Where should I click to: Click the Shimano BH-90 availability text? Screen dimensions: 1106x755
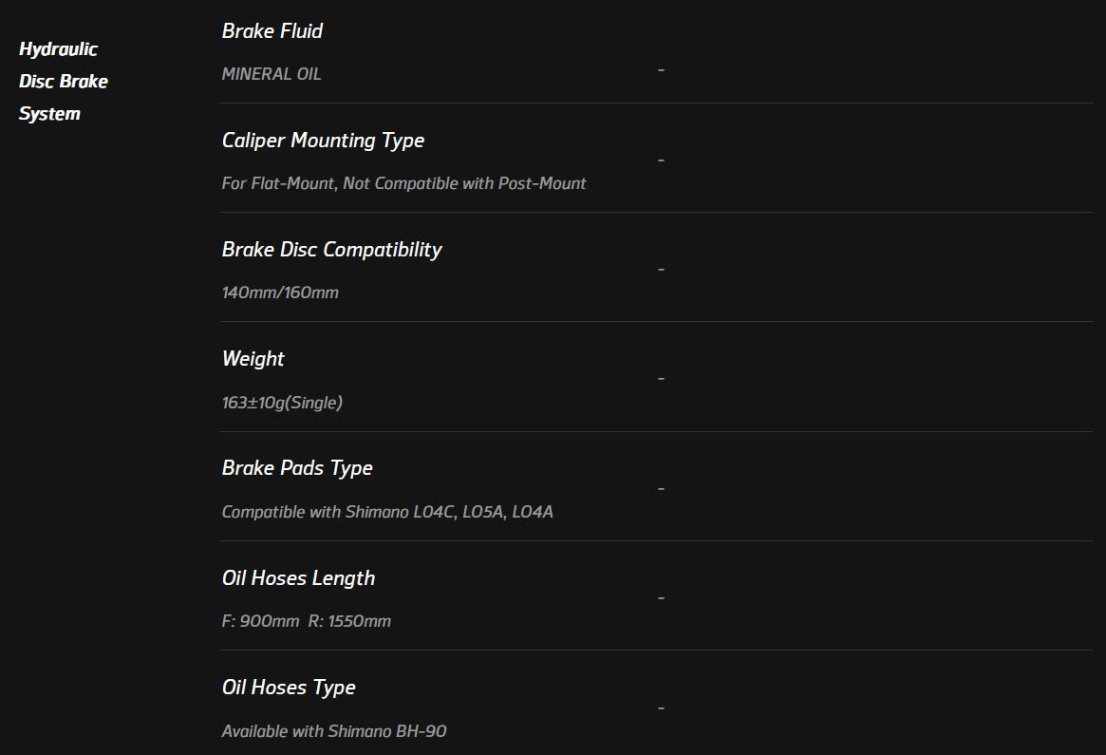pos(334,732)
